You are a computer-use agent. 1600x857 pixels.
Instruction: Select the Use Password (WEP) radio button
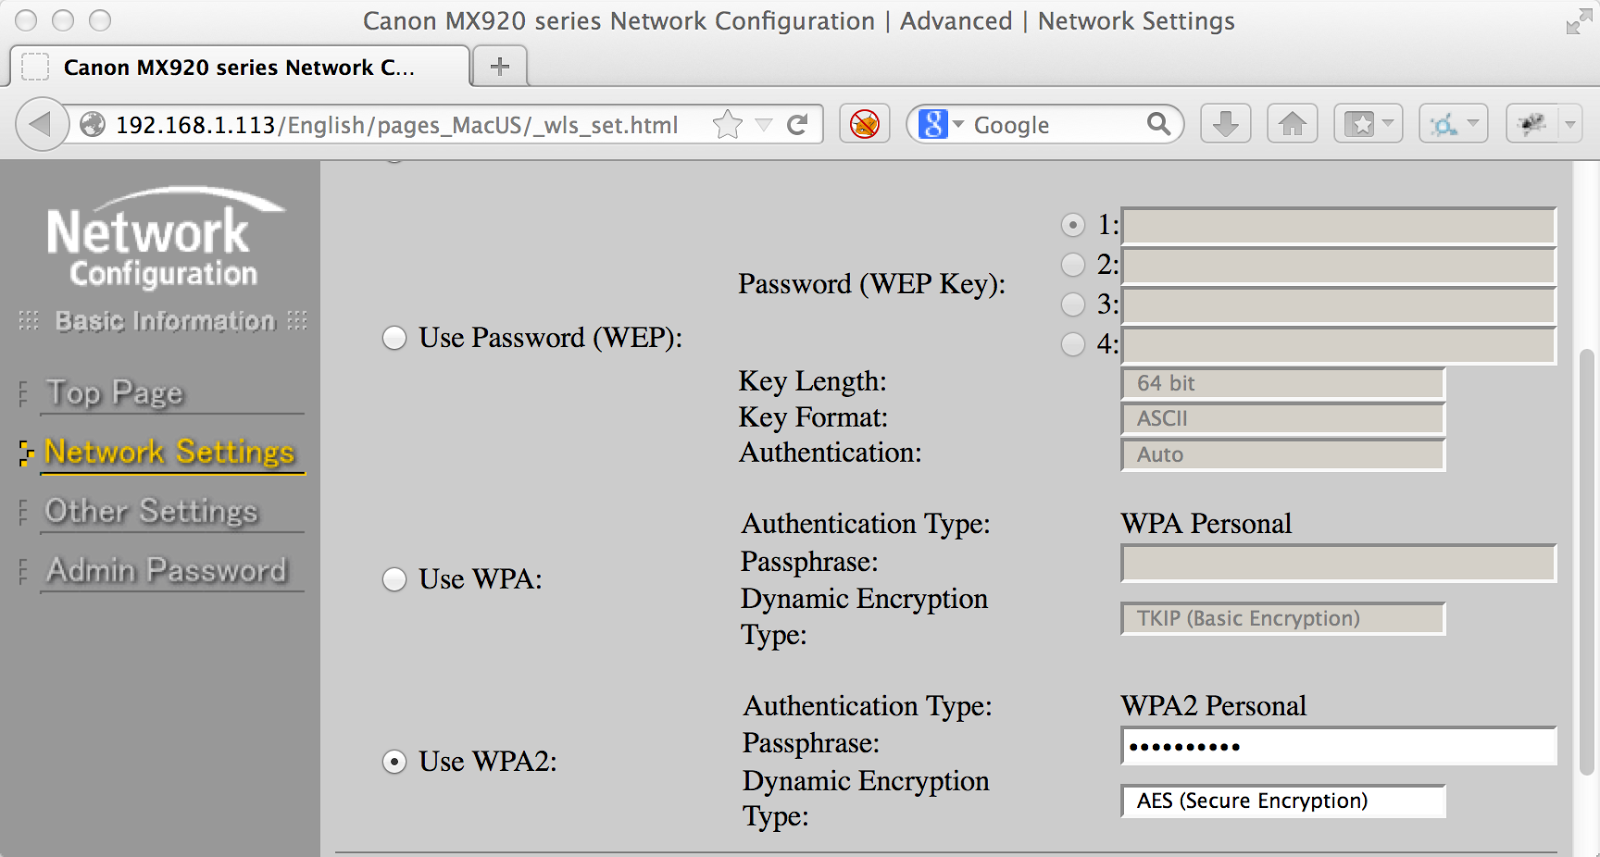click(394, 338)
